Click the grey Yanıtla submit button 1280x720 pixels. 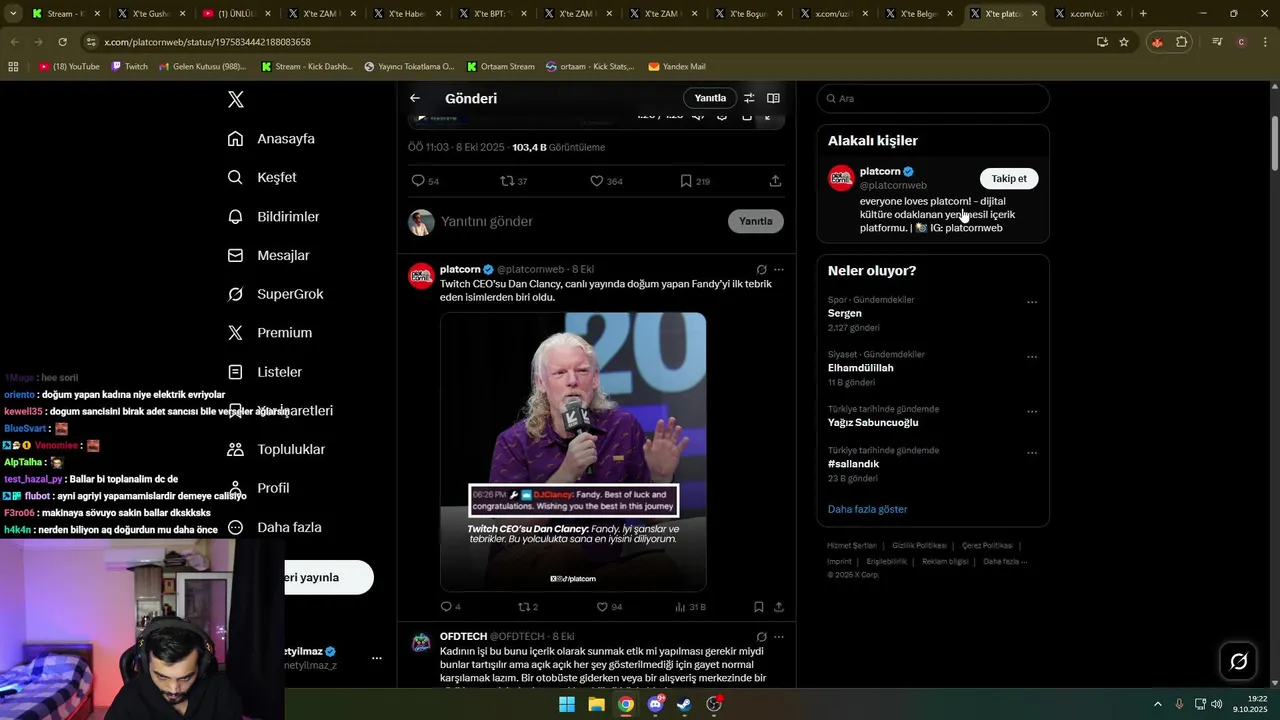[x=755, y=221]
